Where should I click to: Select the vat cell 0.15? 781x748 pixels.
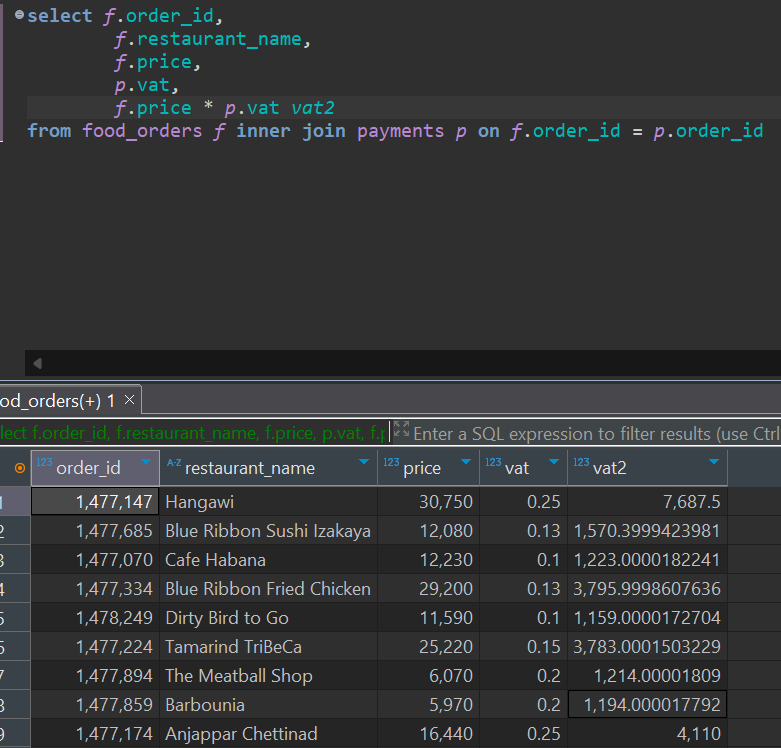pyautogui.click(x=523, y=646)
